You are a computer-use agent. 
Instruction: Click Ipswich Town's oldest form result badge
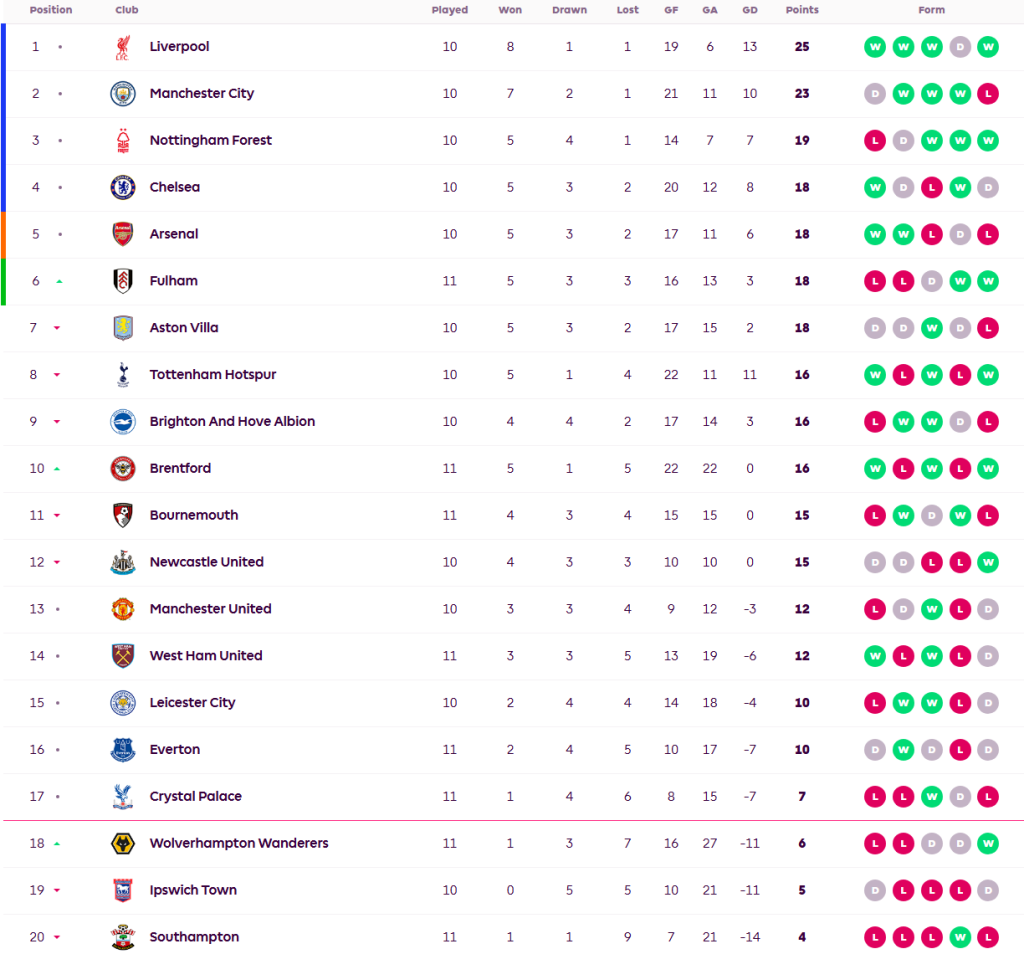(875, 890)
